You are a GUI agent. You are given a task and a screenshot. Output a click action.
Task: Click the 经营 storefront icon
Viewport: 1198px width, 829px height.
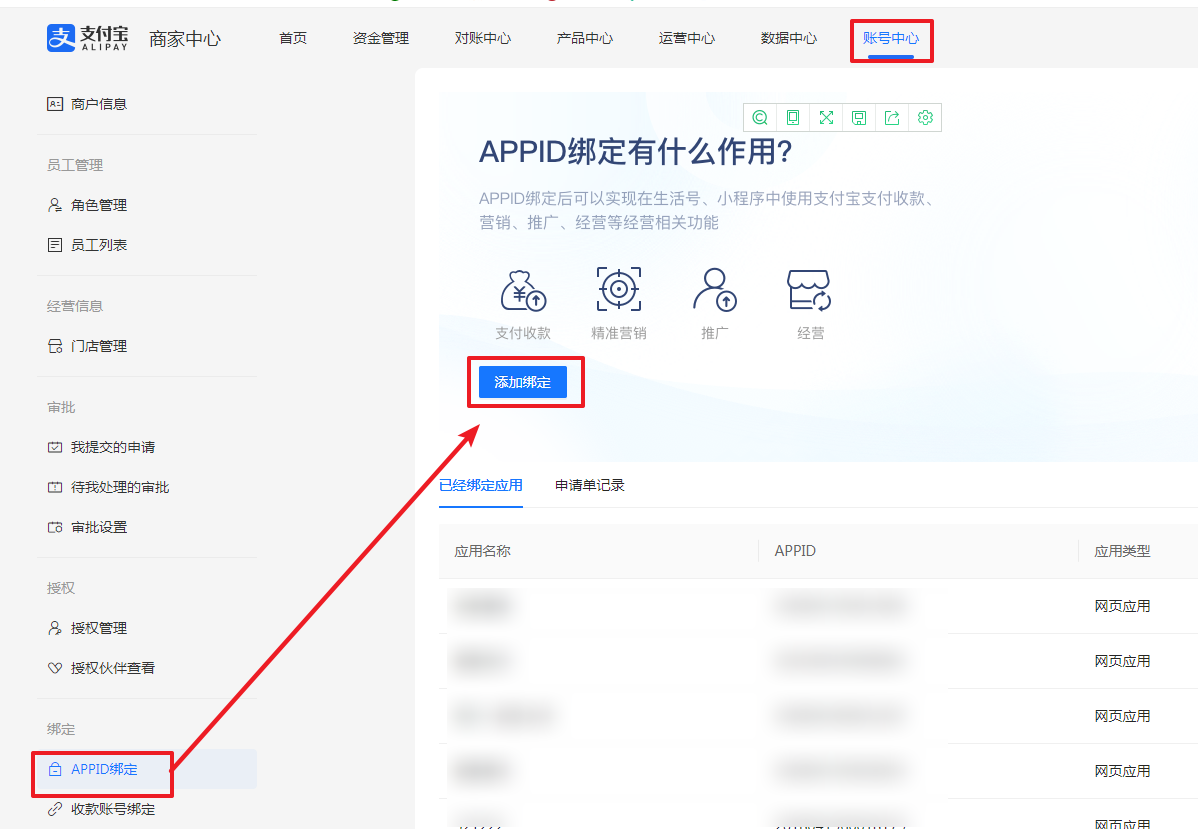pyautogui.click(x=809, y=290)
